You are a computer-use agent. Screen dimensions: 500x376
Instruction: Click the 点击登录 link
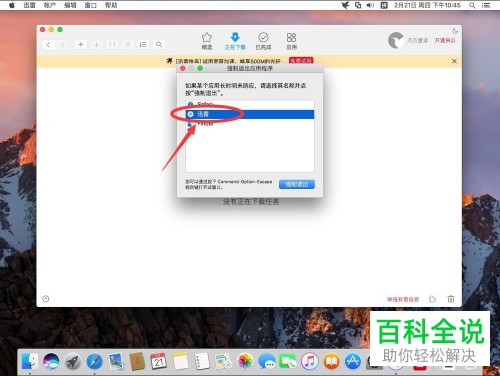(418, 40)
